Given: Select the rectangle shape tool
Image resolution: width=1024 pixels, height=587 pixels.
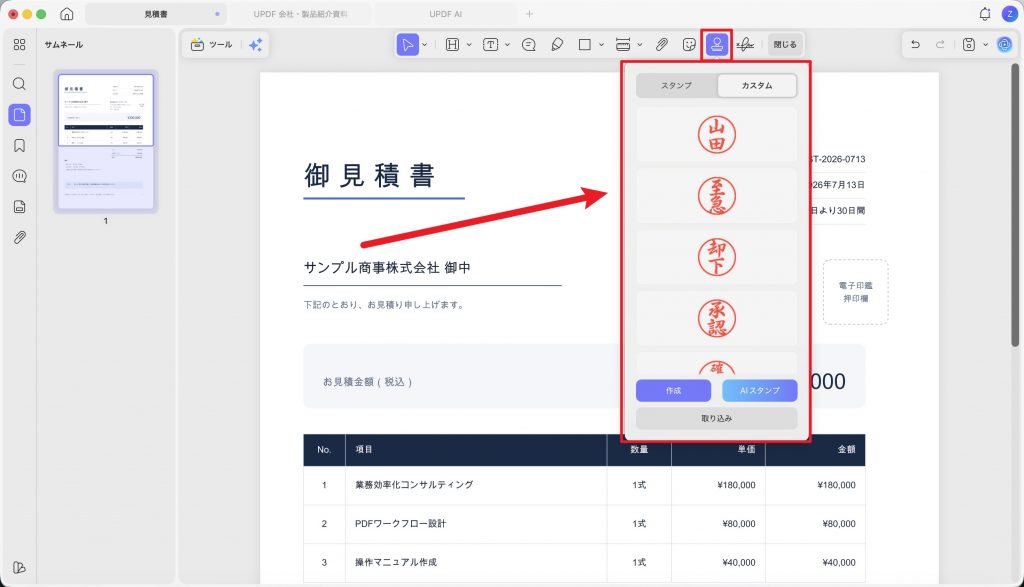Looking at the screenshot, I should pos(584,44).
